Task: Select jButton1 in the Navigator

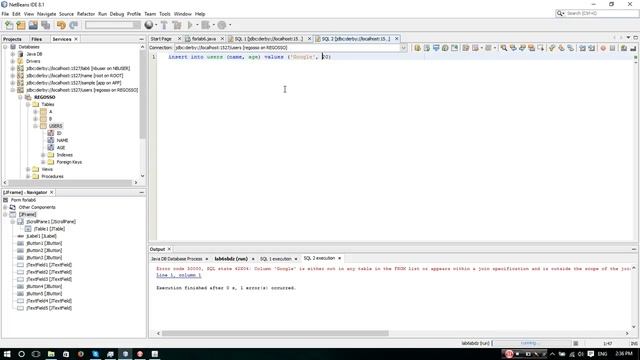Action: coord(44,243)
